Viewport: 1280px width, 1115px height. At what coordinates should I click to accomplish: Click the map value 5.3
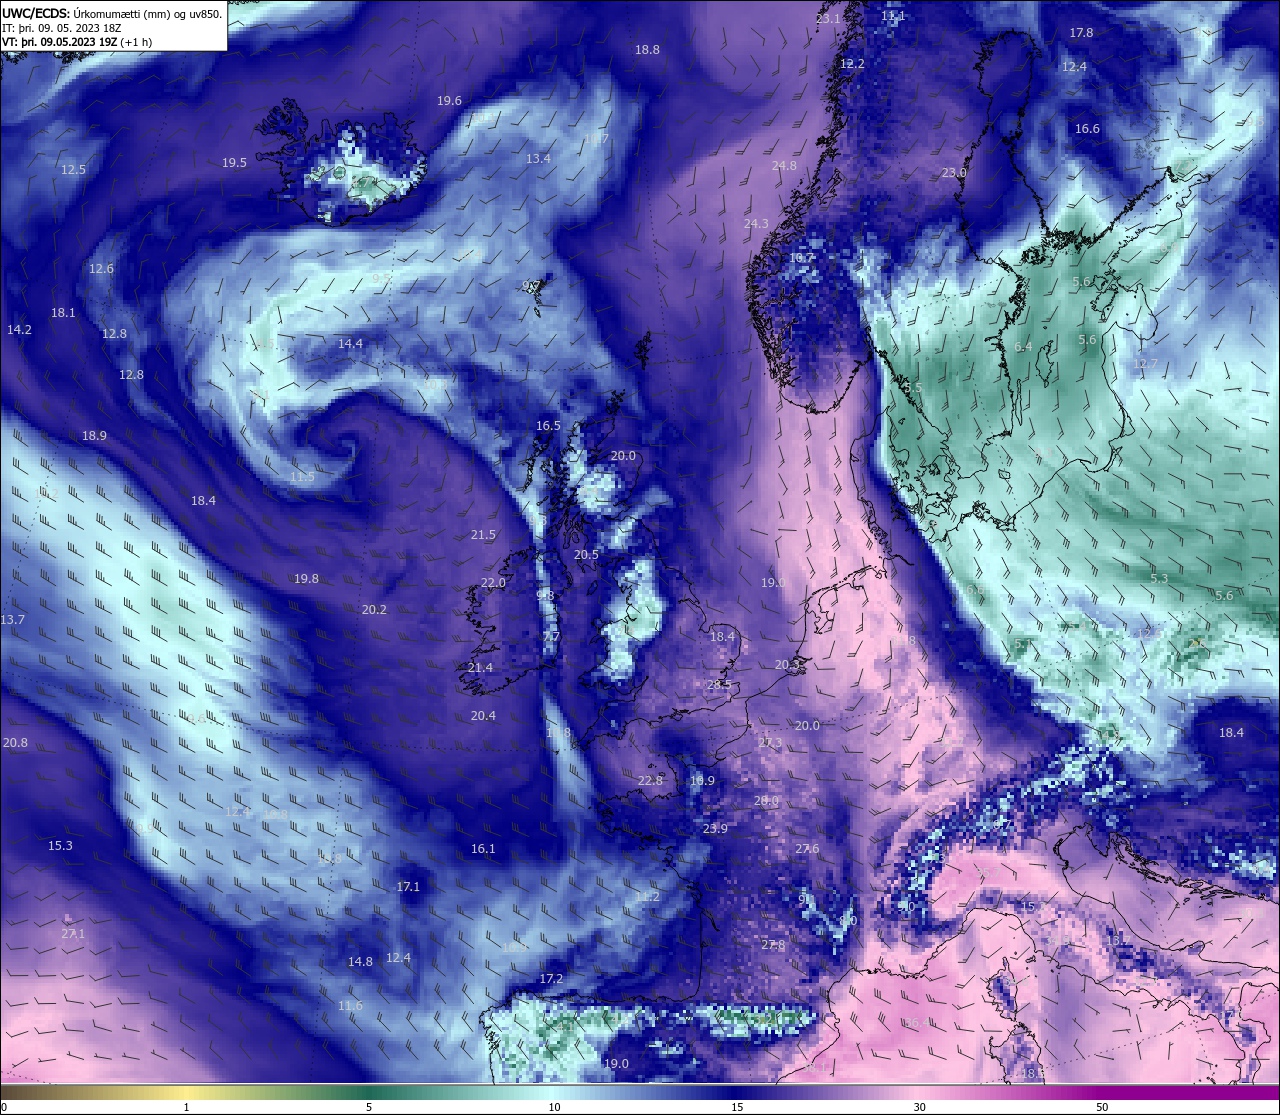point(1159,579)
